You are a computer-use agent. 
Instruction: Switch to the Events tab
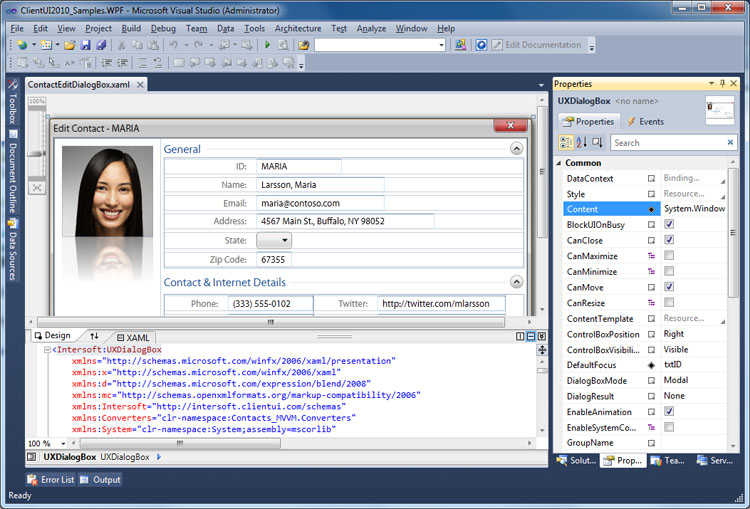coord(646,122)
